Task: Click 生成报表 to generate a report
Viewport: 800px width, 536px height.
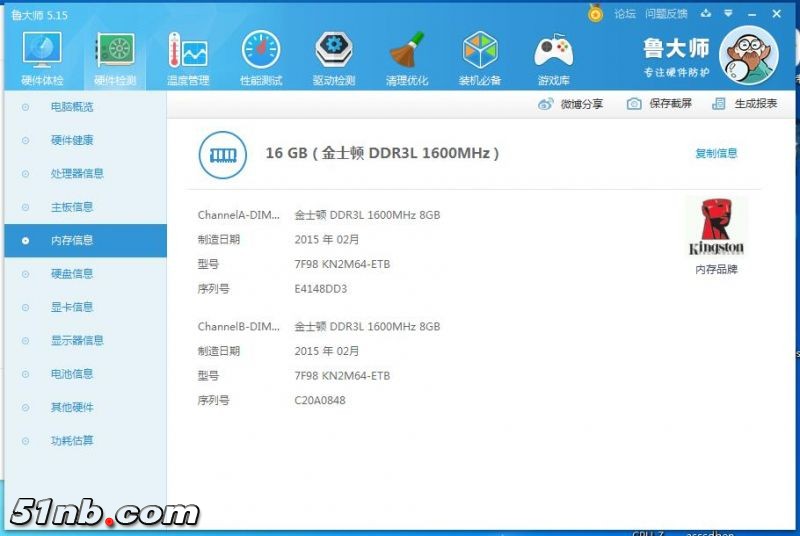Action: point(745,104)
